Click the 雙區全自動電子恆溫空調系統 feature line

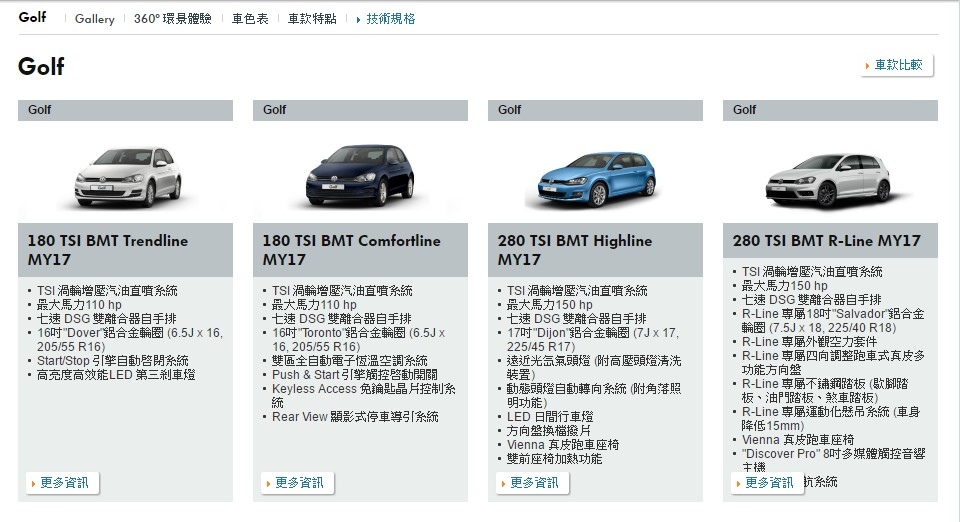(350, 360)
